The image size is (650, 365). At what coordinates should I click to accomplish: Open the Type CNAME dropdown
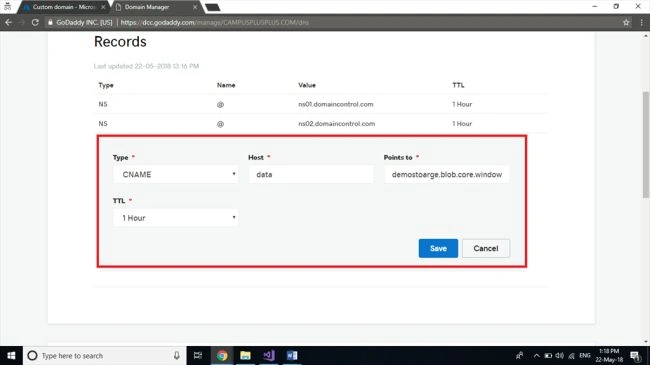(x=176, y=175)
